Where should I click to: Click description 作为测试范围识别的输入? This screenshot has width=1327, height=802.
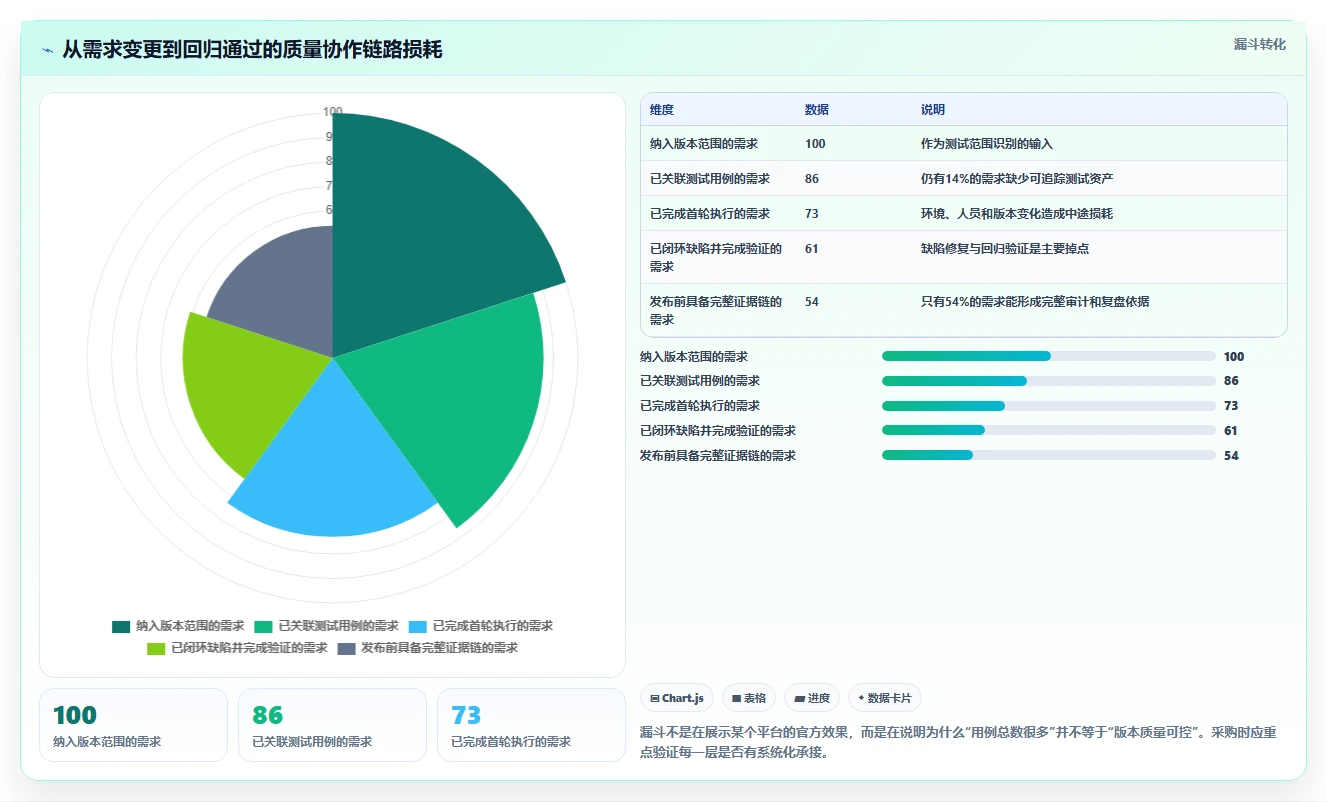pos(987,144)
